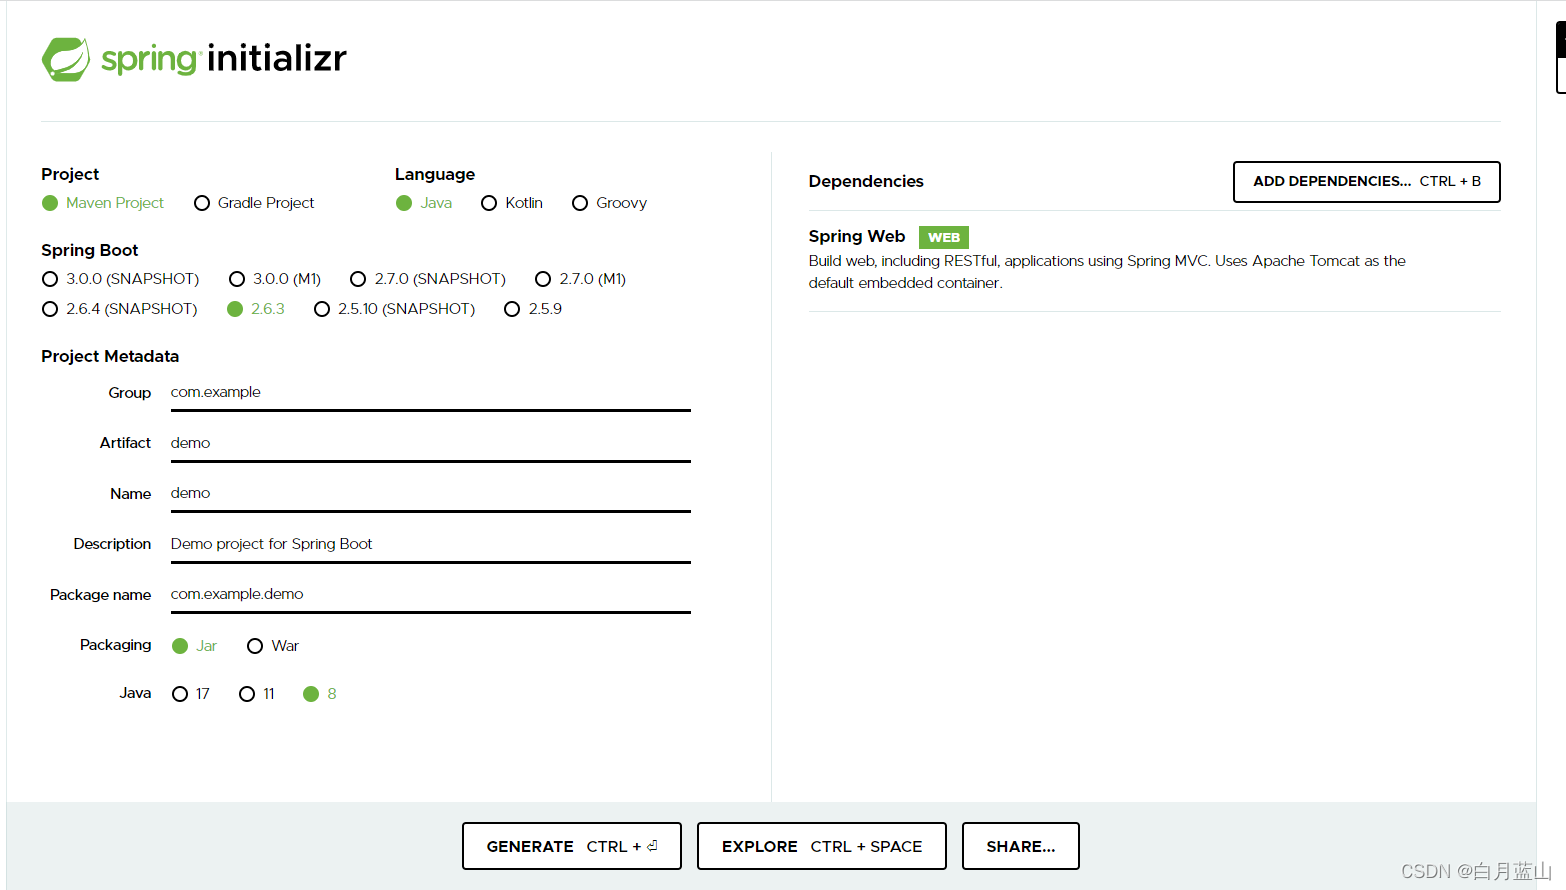Generate the project with GENERATE button
Image resolution: width=1566 pixels, height=890 pixels.
[572, 846]
